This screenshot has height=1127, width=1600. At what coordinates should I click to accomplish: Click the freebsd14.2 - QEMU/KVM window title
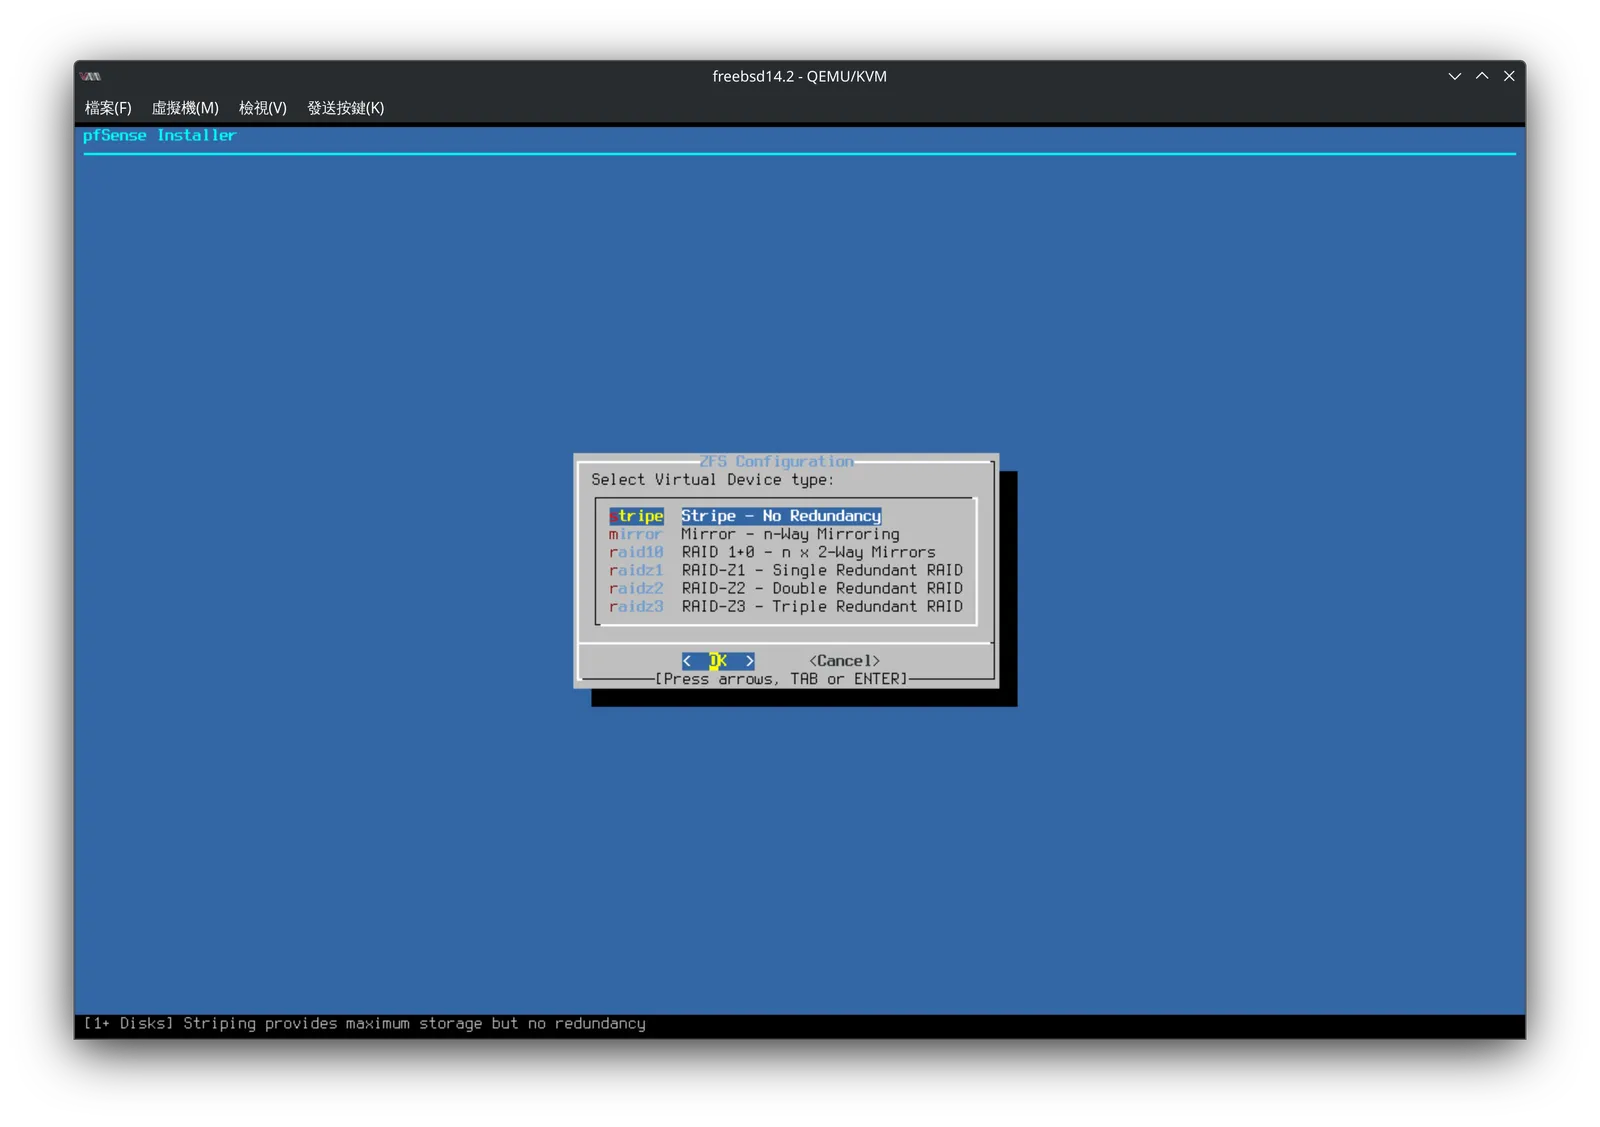coord(799,76)
